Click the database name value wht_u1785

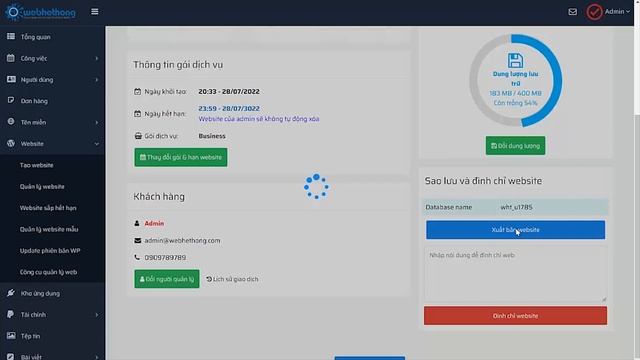516,207
